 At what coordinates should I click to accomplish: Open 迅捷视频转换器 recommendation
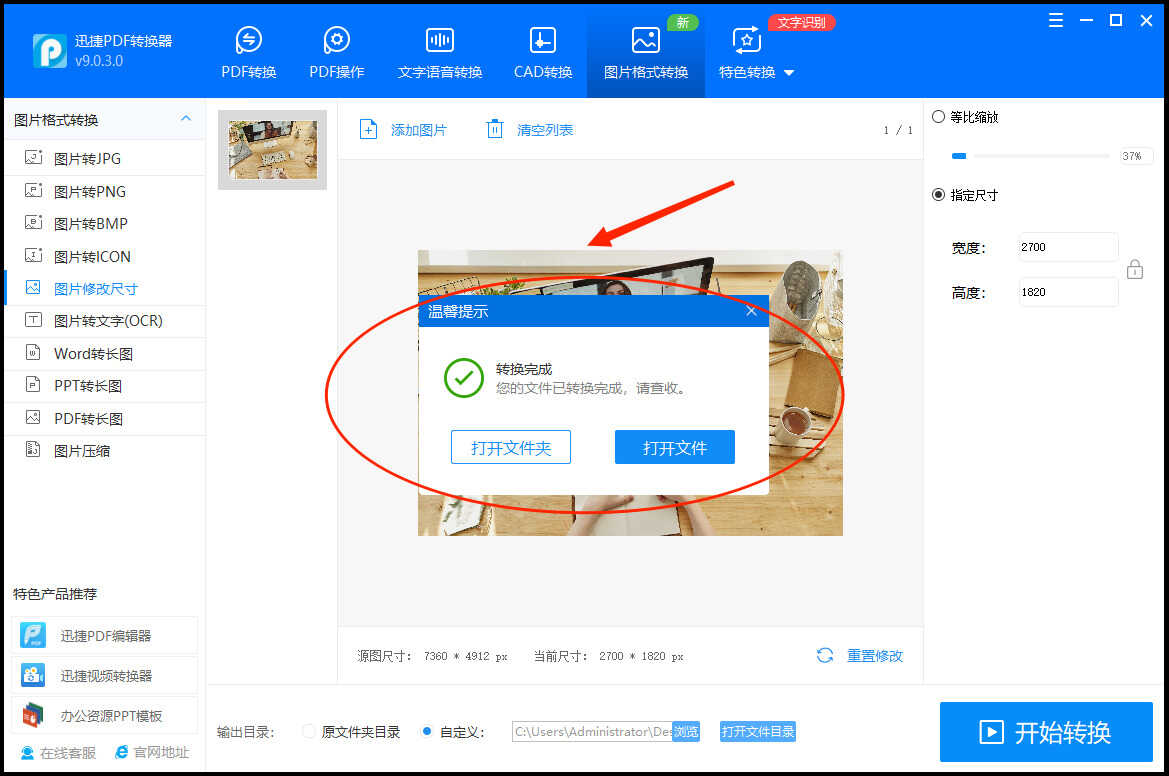(x=104, y=675)
